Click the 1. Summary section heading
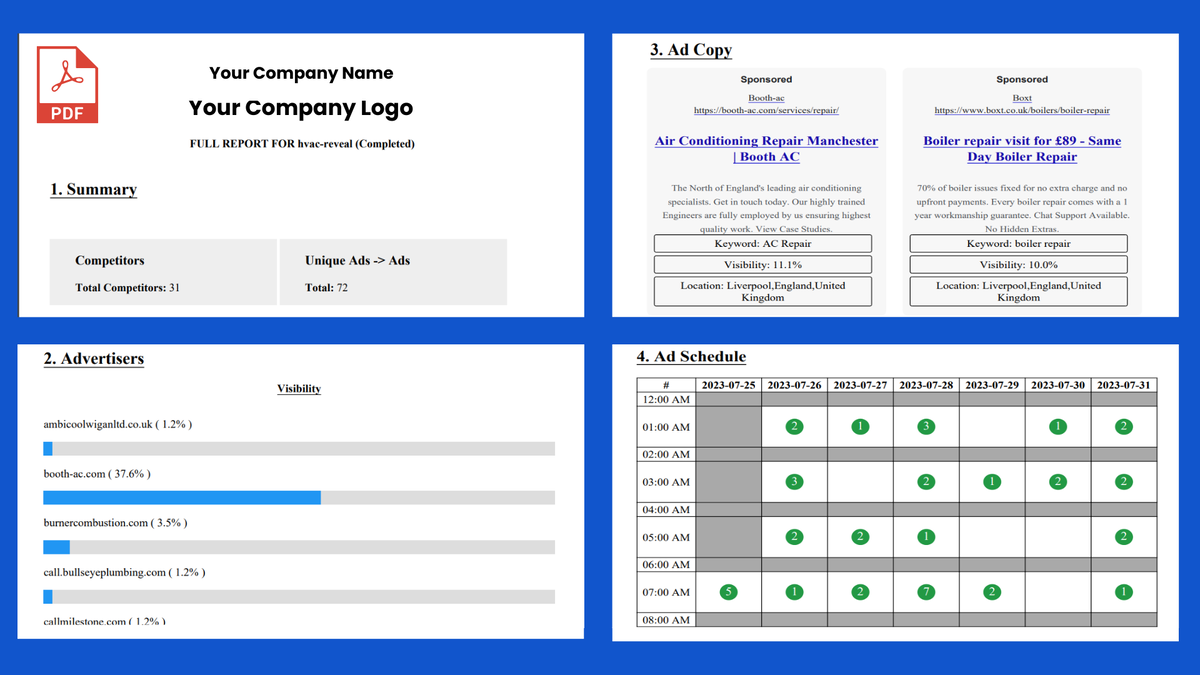 coord(93,189)
